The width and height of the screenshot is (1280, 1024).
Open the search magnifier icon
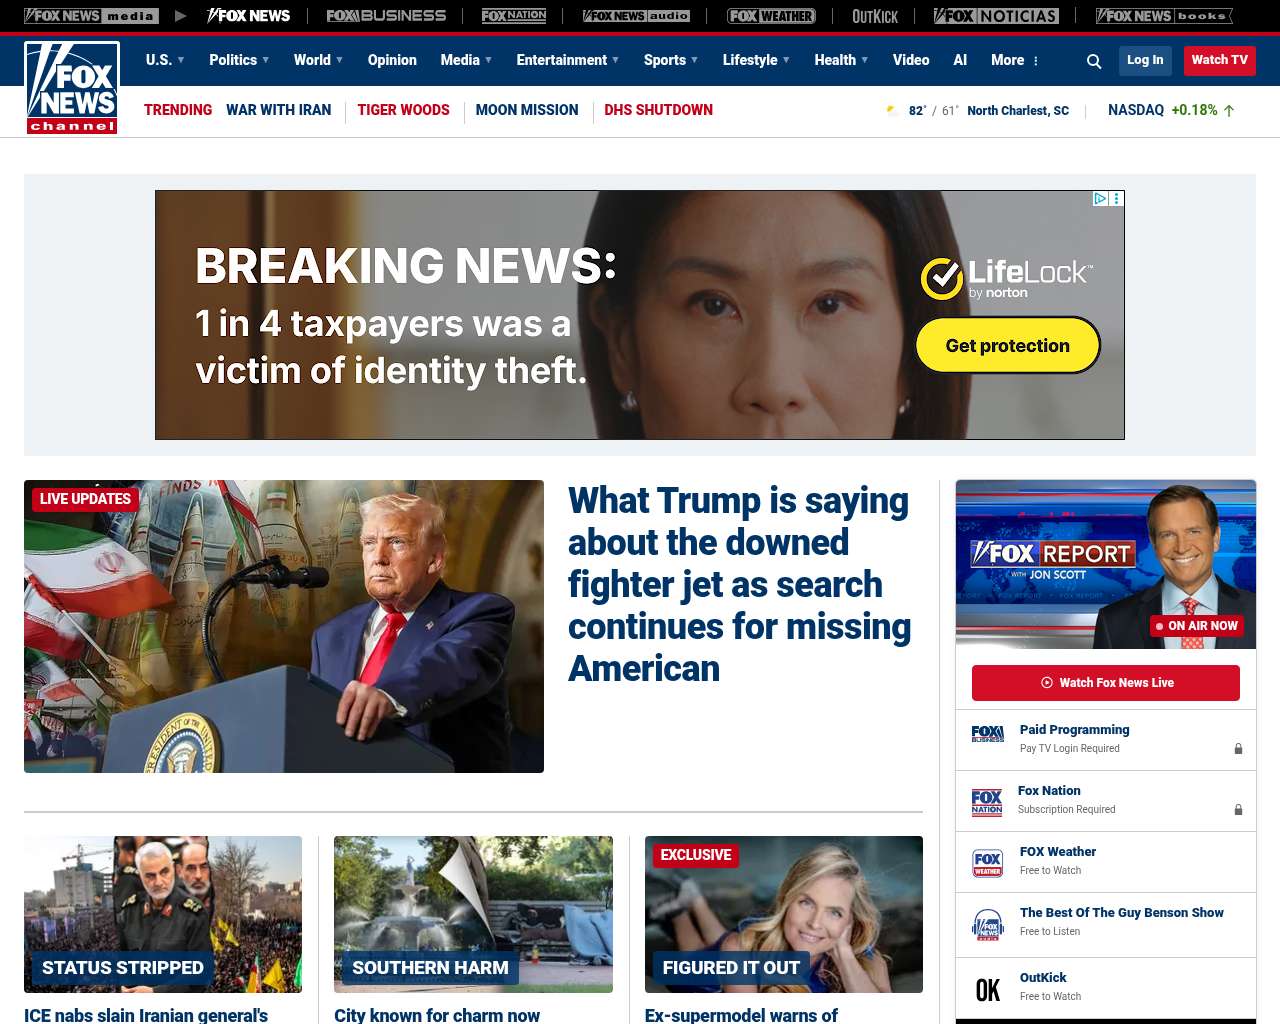click(1094, 61)
